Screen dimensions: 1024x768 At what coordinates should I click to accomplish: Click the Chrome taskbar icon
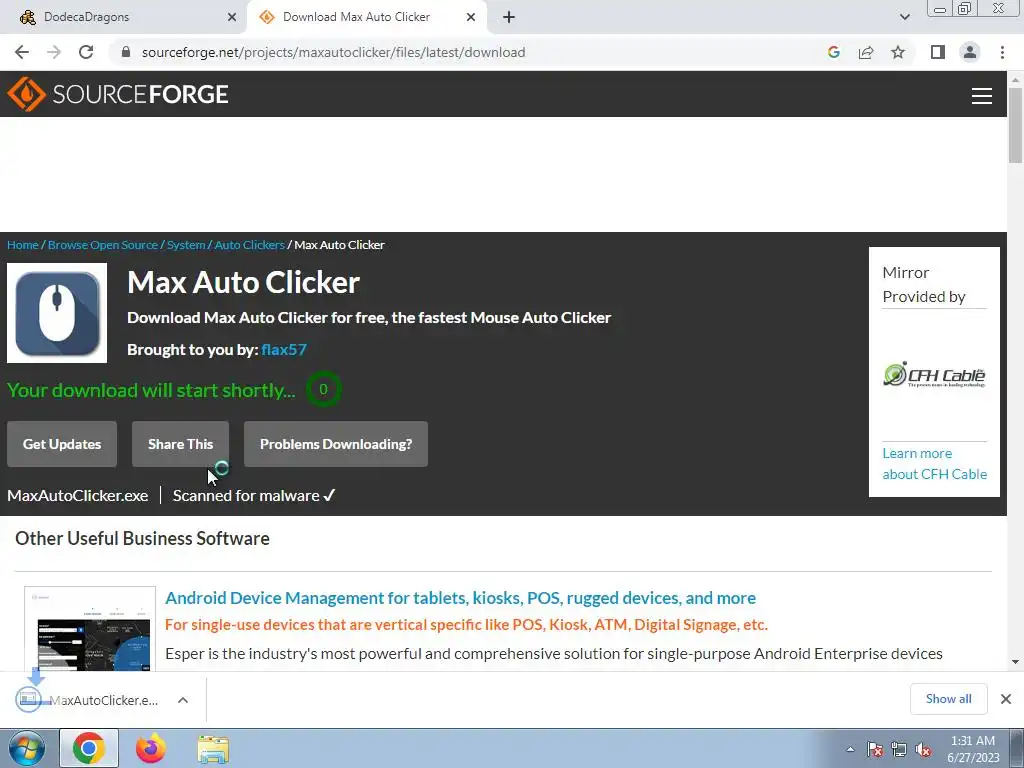89,748
